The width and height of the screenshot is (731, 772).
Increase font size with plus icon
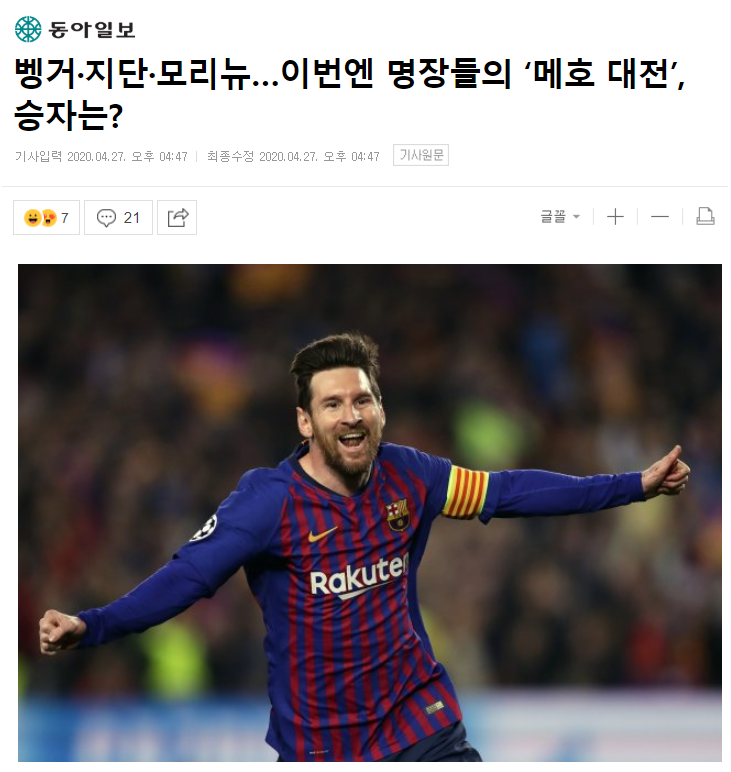[x=615, y=217]
